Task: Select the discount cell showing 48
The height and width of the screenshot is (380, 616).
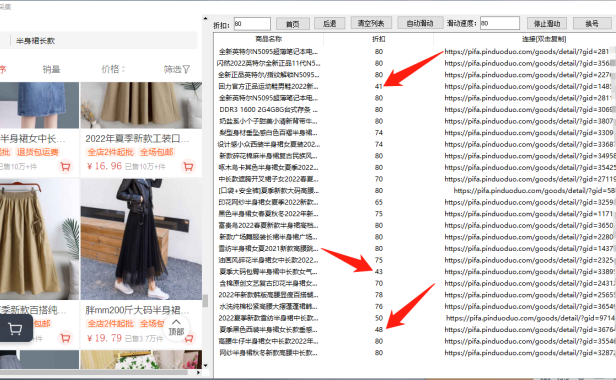Action: [379, 329]
